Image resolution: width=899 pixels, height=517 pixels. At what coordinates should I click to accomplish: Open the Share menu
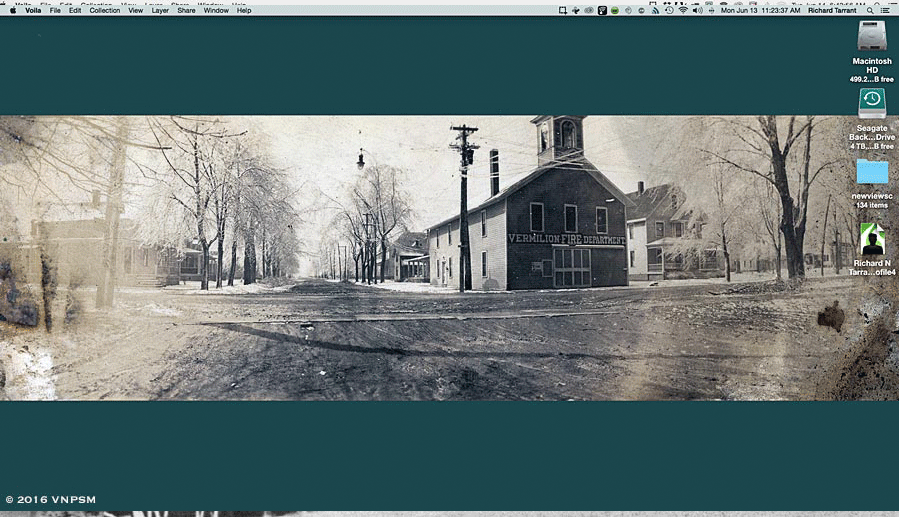coord(186,10)
